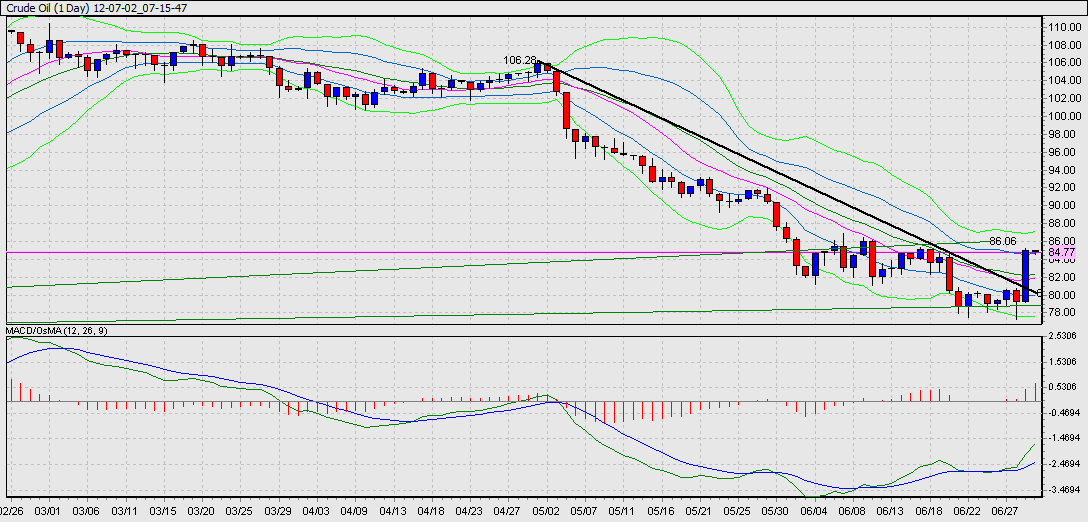Click the 86.06 price annotation label
The image size is (1088, 522).
coord(1003,241)
